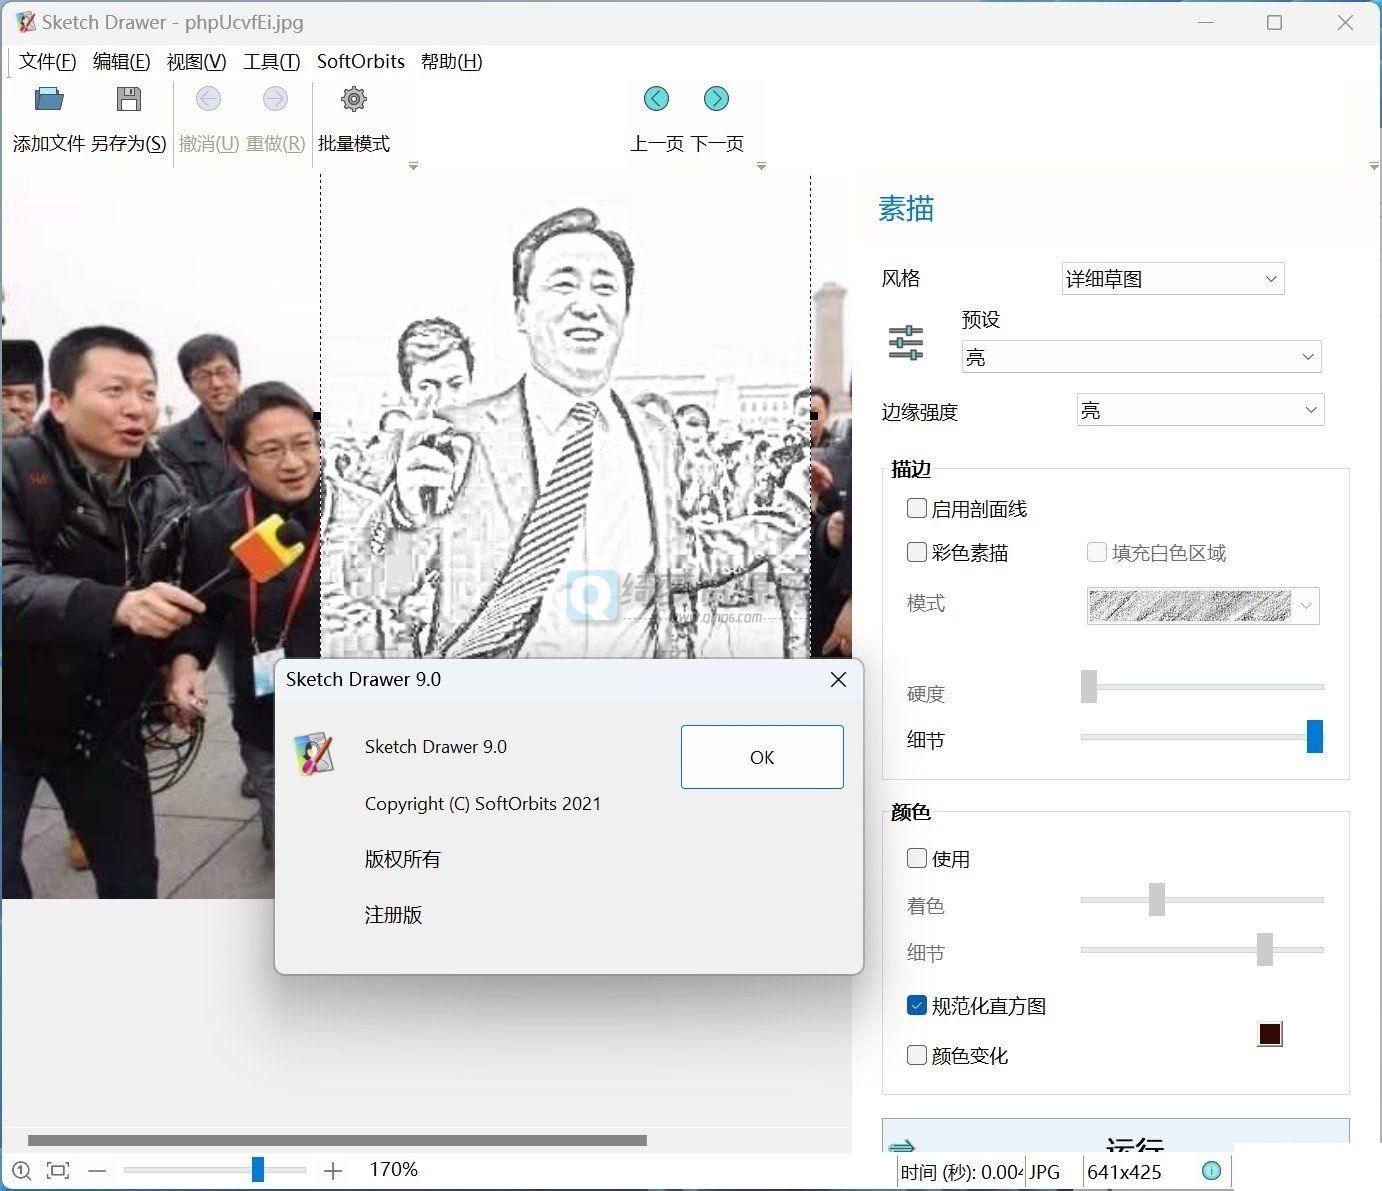Click the 重做 redo arrow icon

[275, 98]
